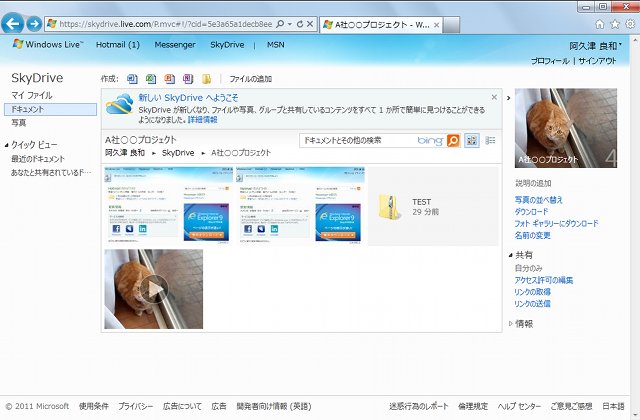Collapse the 共有 section
This screenshot has width=640, height=420.
[510, 255]
